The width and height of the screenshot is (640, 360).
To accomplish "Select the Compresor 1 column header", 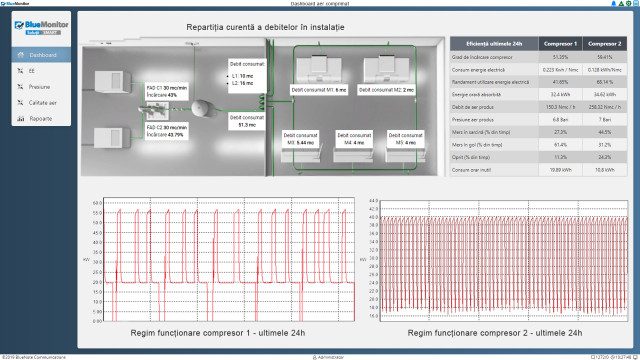I will pos(560,44).
